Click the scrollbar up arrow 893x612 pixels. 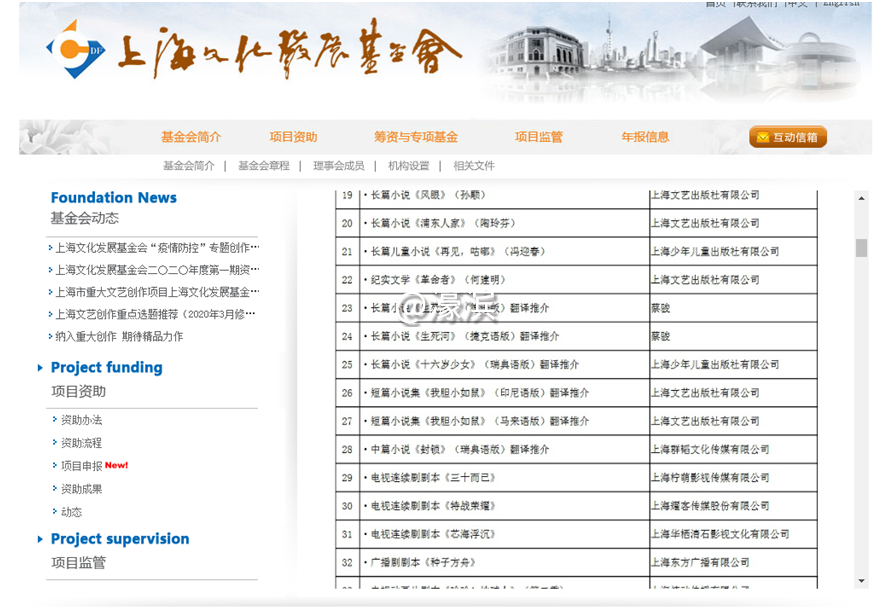pos(861,197)
